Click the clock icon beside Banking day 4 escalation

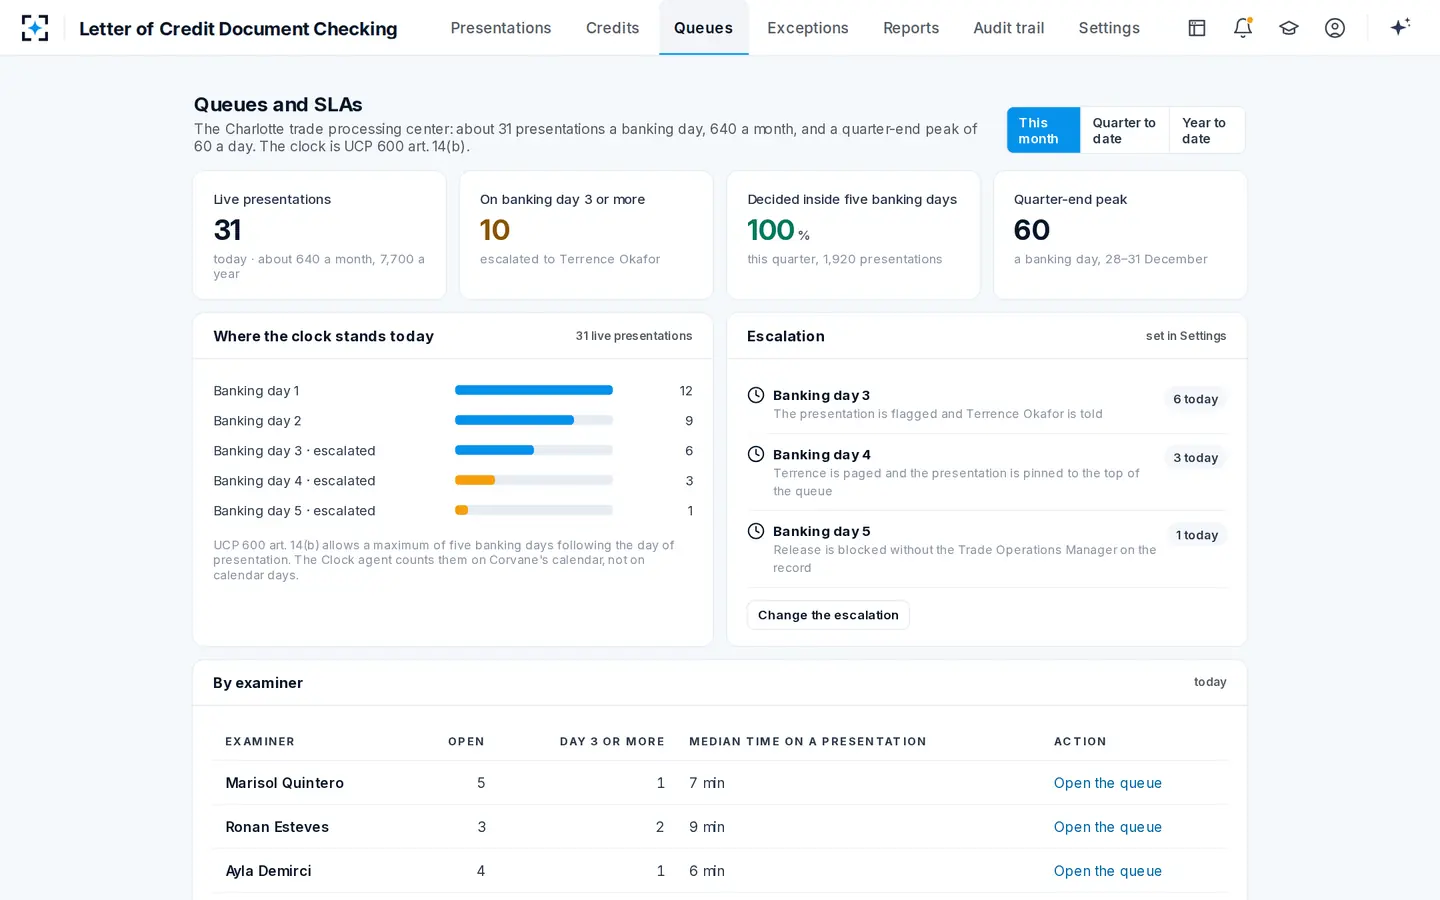coord(756,454)
